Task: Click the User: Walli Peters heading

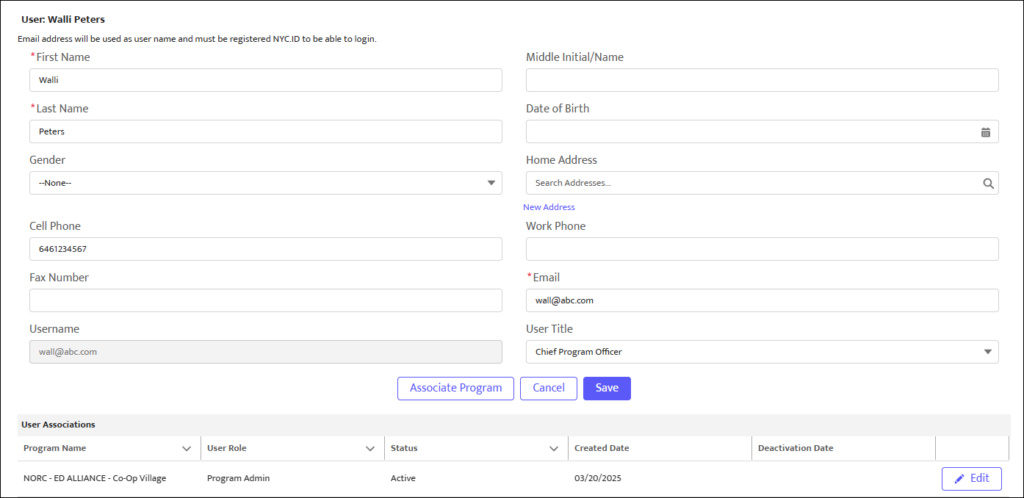Action: [63, 20]
